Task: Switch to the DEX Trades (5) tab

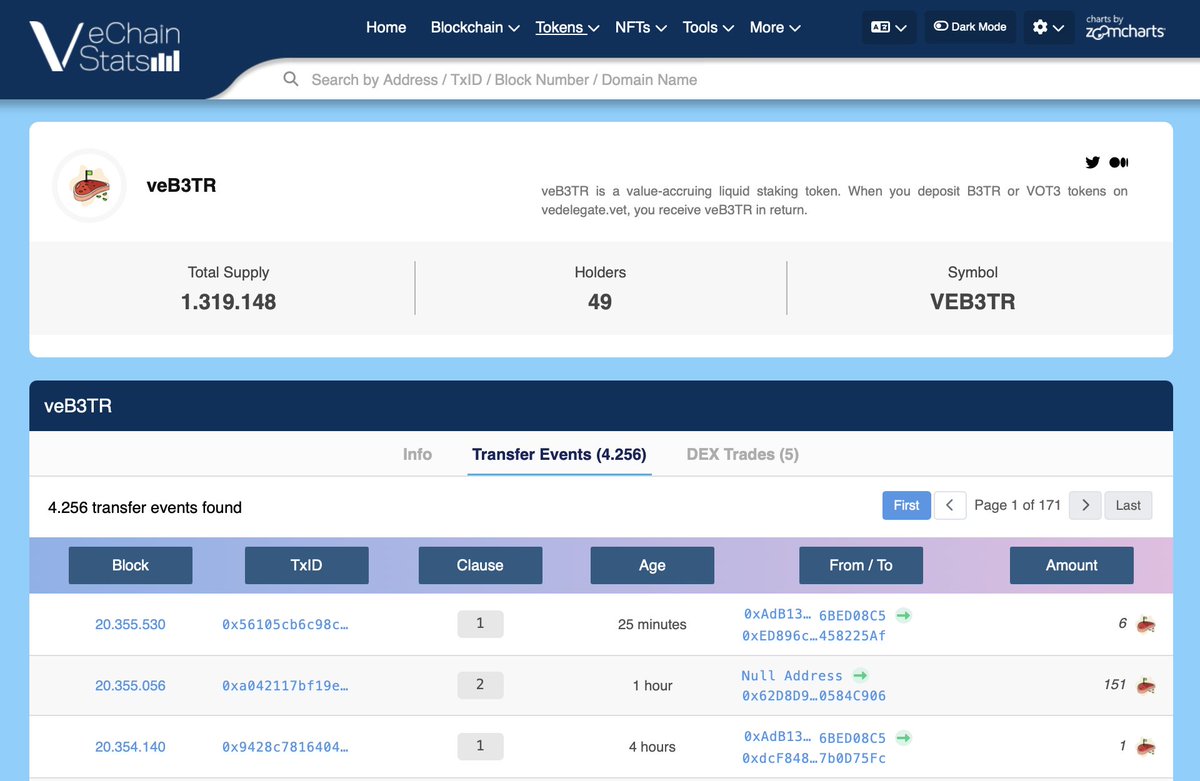Action: 742,454
